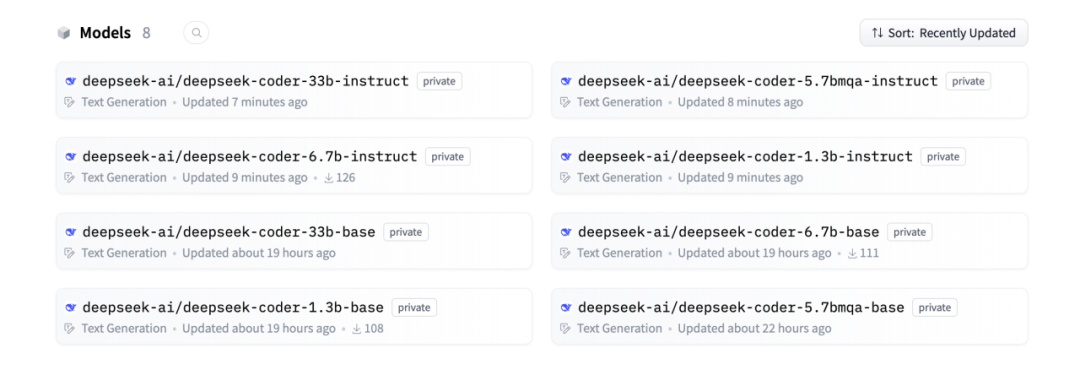Screen dimensions: 1080x381
Task: Click download icon beside 108 count
Action: click(x=357, y=329)
